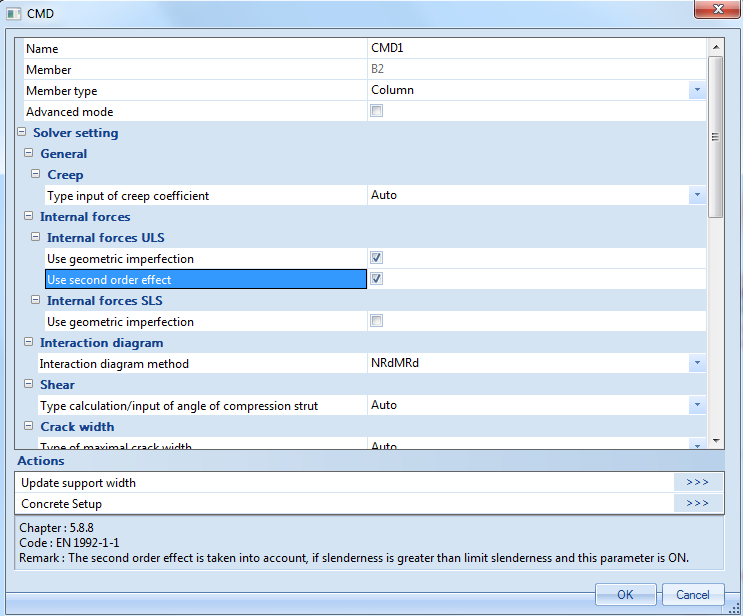This screenshot has width=743, height=616.
Task: Toggle Use second order effect checkbox
Action: coord(377,279)
